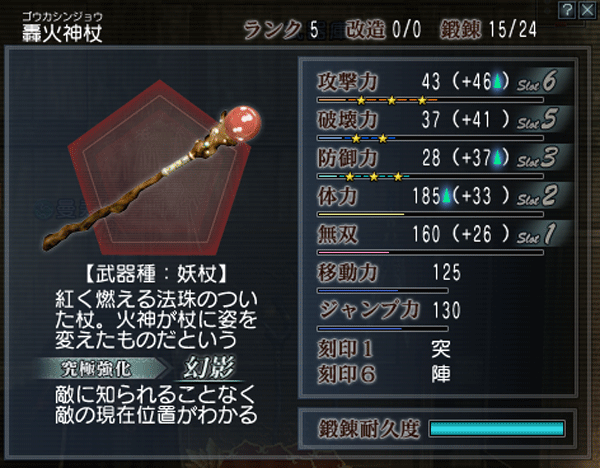Click the 攻撃力 star gauge bar
Viewport: 600px width, 468px height.
point(430,100)
